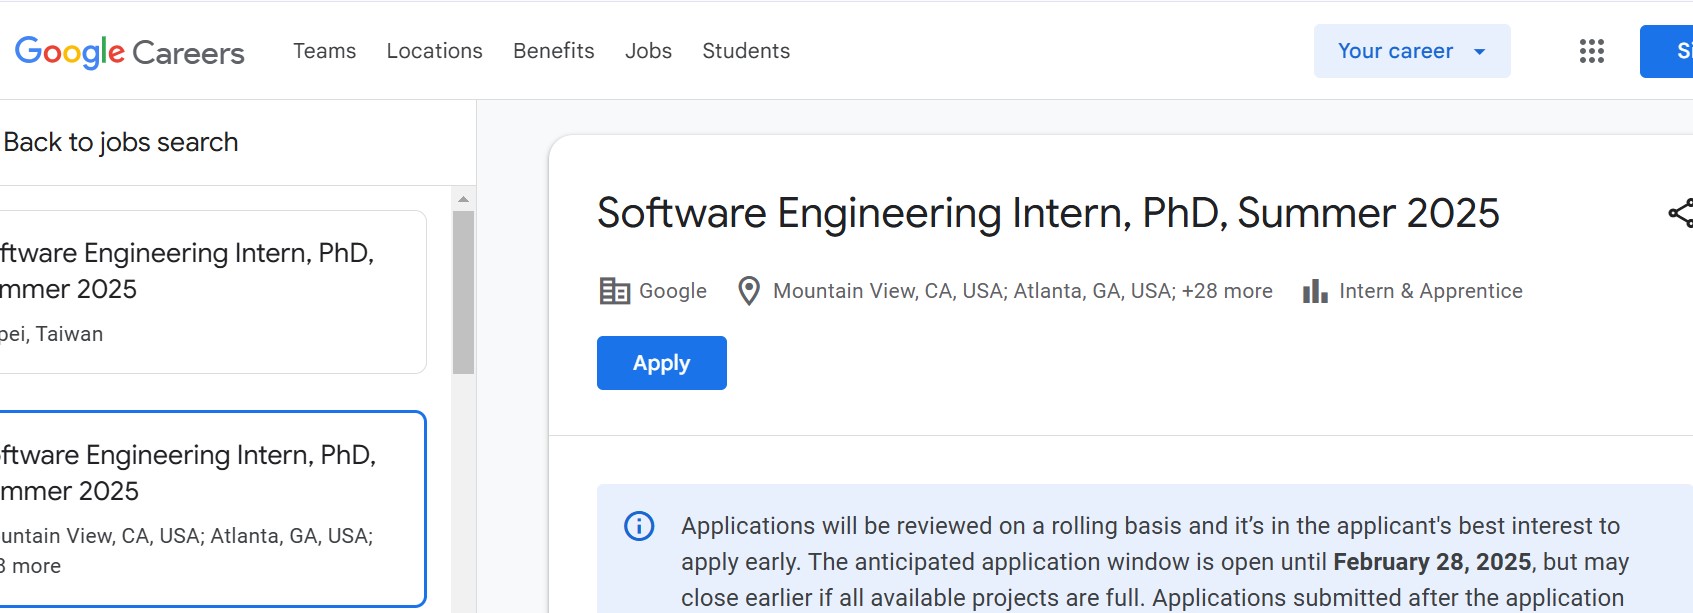Viewport: 1693px width, 613px height.
Task: Open the Locations menu item
Action: (434, 51)
